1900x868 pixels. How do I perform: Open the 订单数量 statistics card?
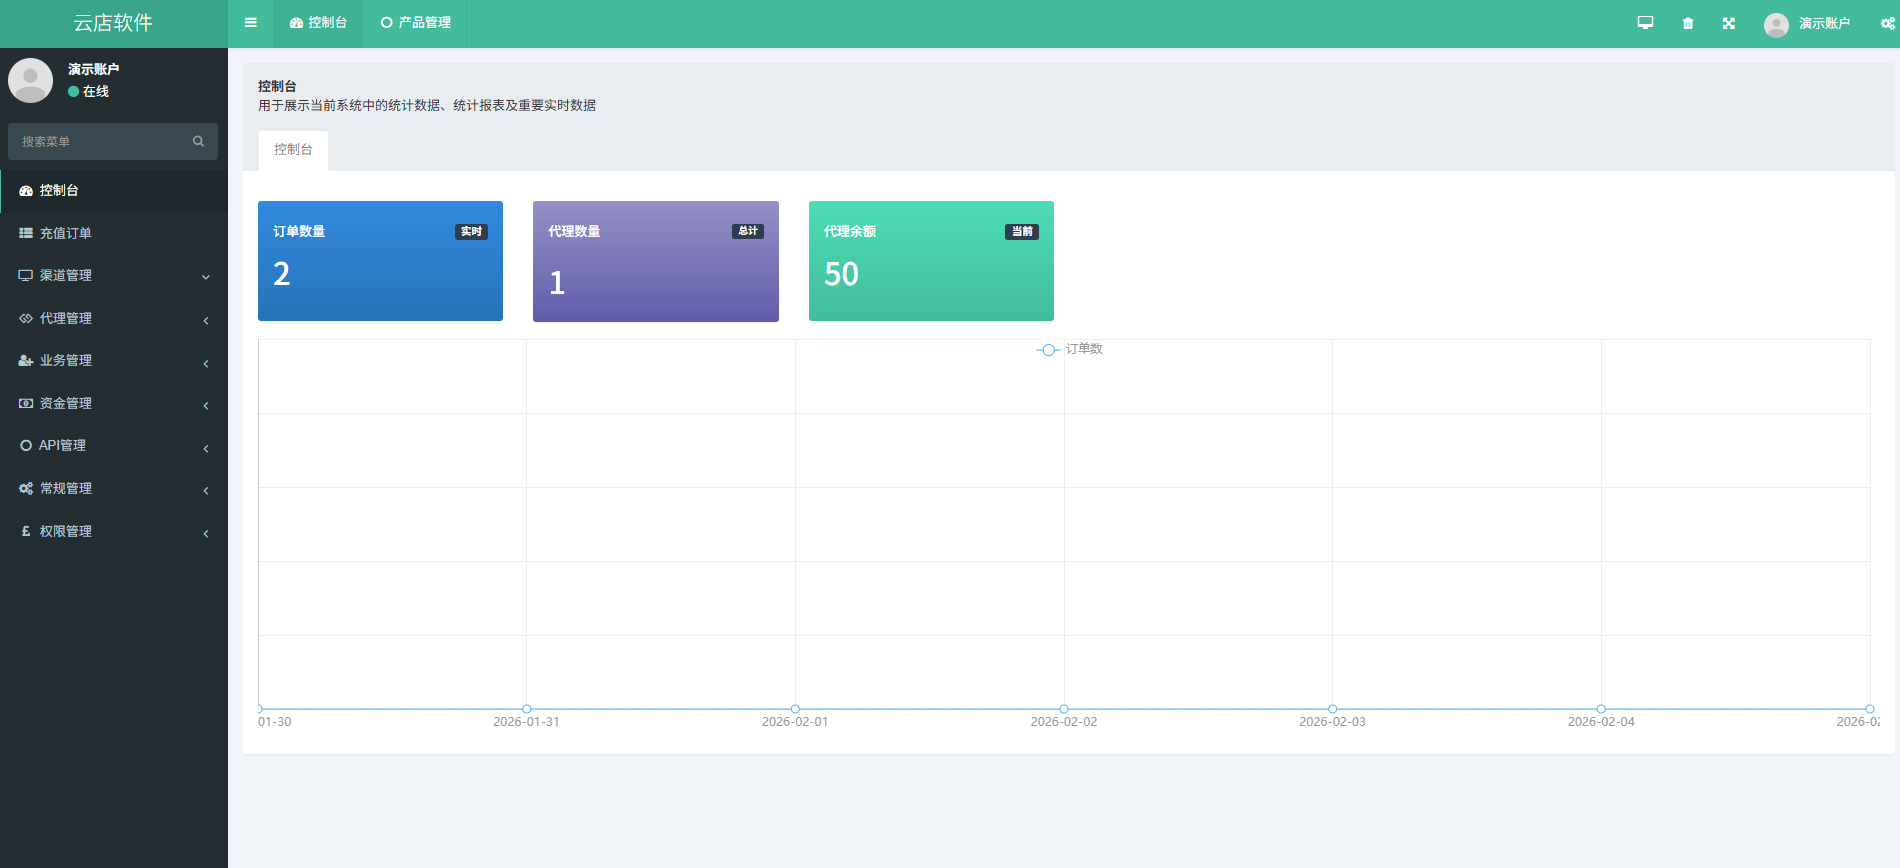tap(380, 261)
